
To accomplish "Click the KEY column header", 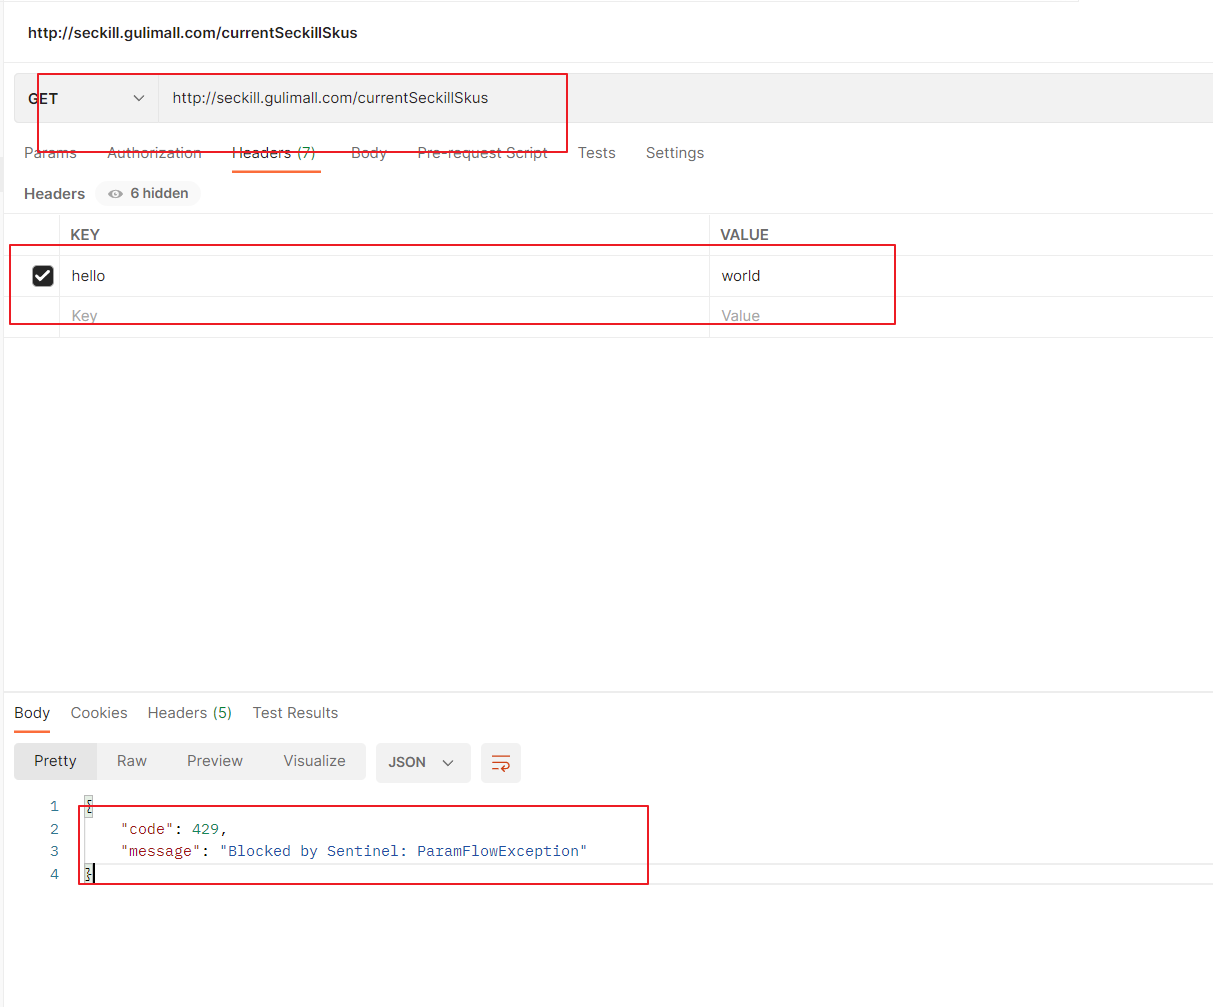I will [x=85, y=235].
